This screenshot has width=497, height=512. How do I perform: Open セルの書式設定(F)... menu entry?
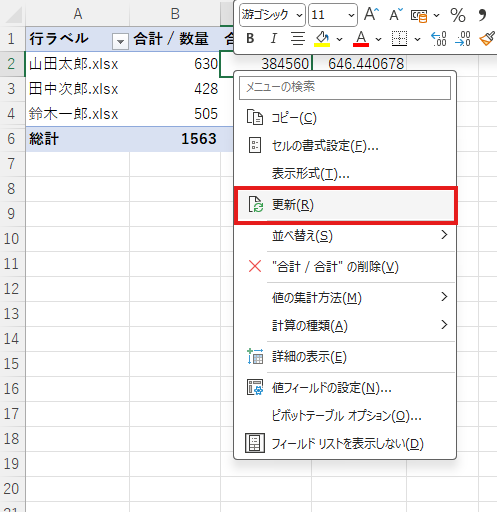click(345, 146)
